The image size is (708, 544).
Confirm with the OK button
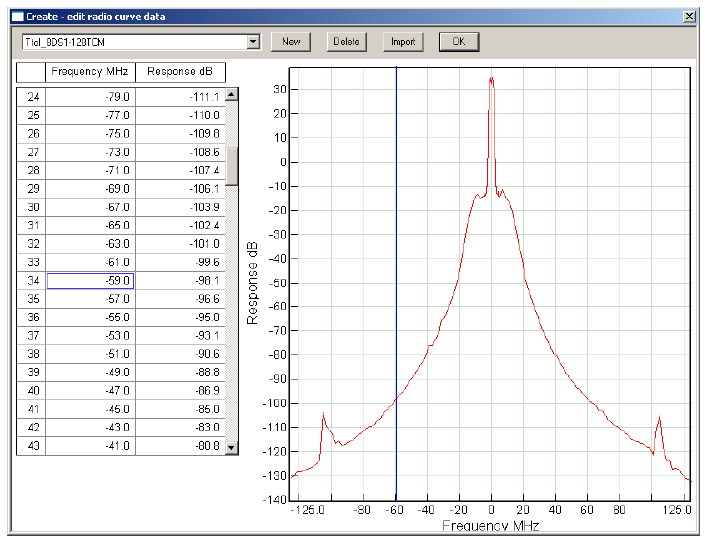pos(458,42)
